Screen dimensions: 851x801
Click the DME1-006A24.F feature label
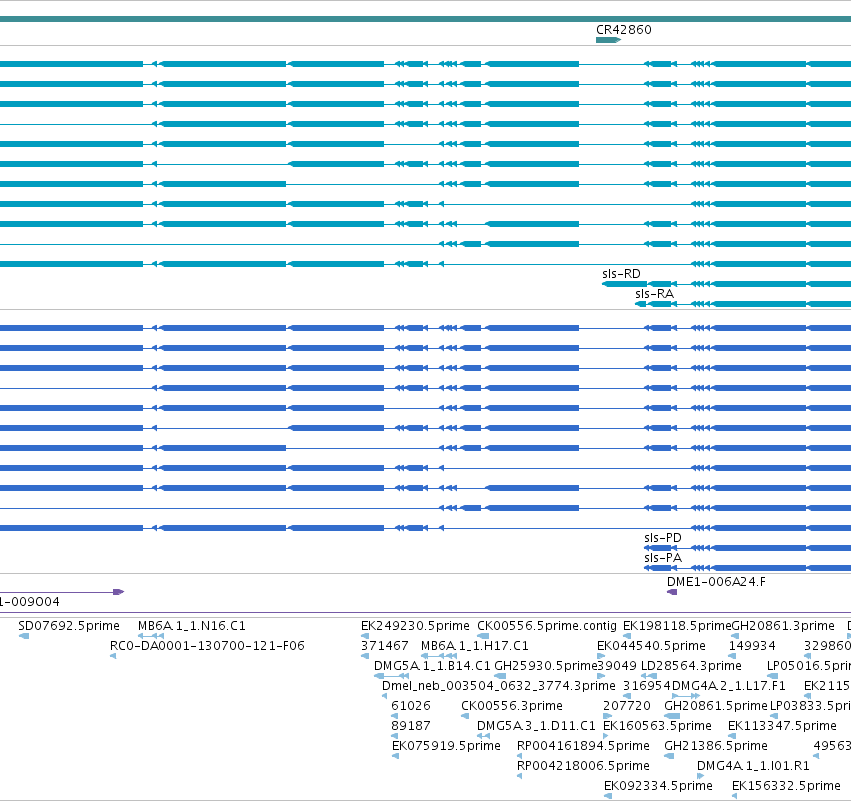coord(716,582)
